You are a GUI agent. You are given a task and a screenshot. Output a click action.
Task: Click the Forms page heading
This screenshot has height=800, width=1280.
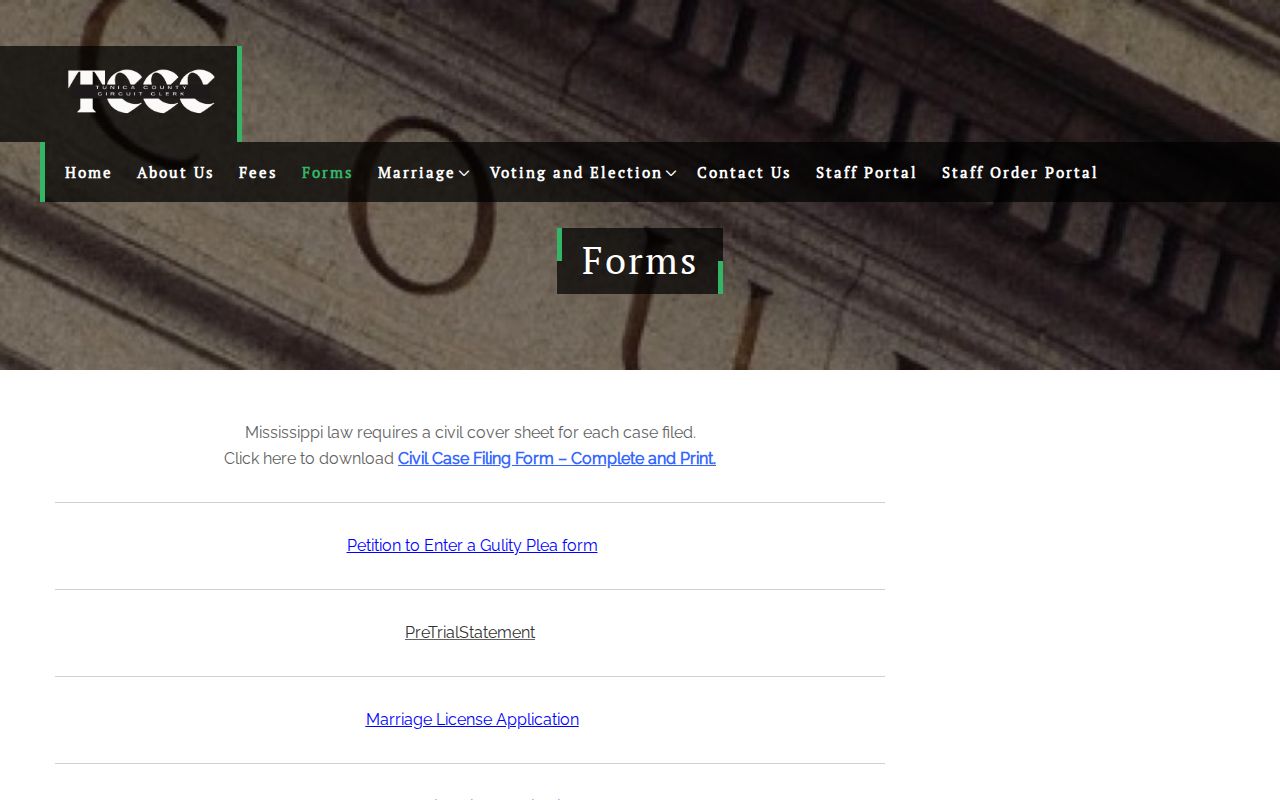pos(640,261)
